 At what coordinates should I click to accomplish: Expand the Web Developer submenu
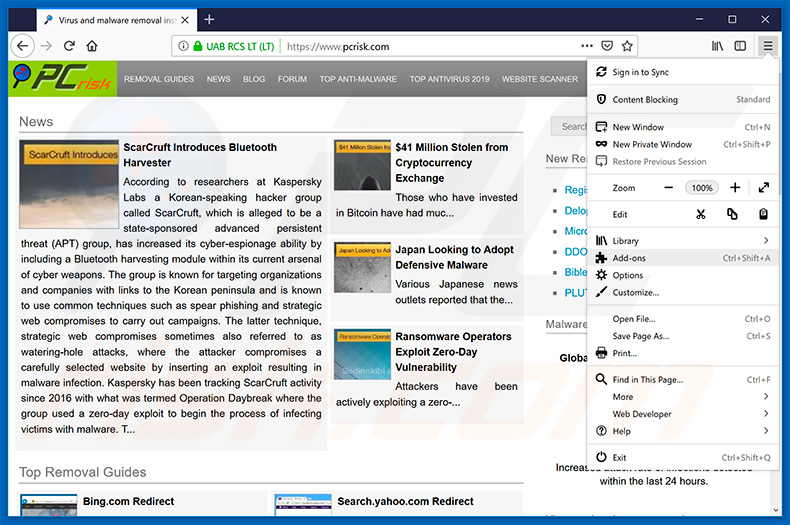pyautogui.click(x=683, y=414)
